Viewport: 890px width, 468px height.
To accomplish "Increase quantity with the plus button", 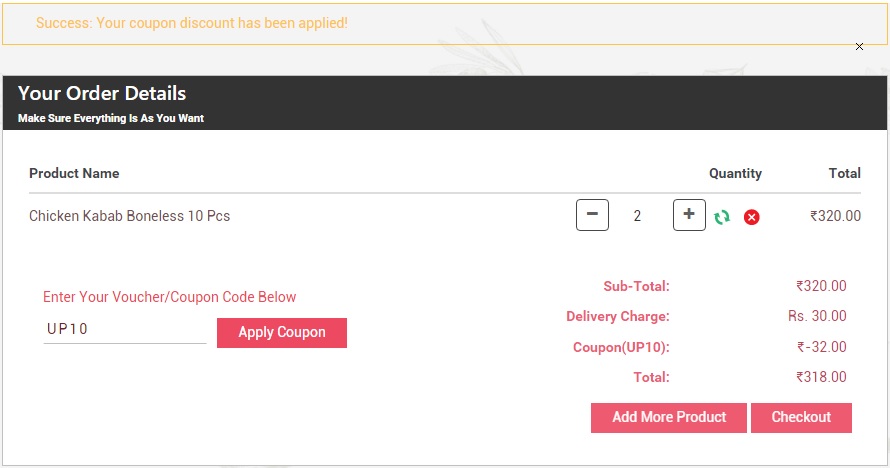I will click(x=689, y=215).
